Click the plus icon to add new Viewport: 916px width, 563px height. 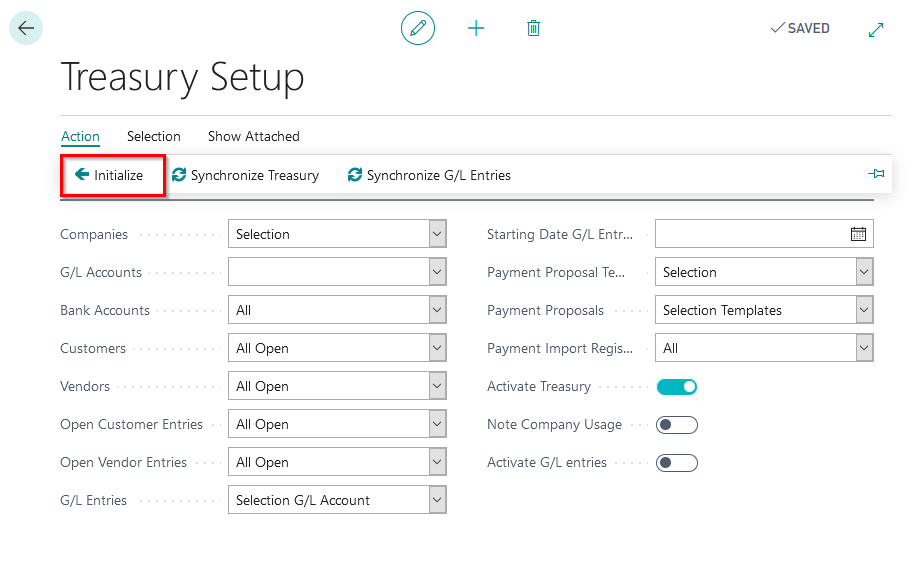[x=476, y=28]
